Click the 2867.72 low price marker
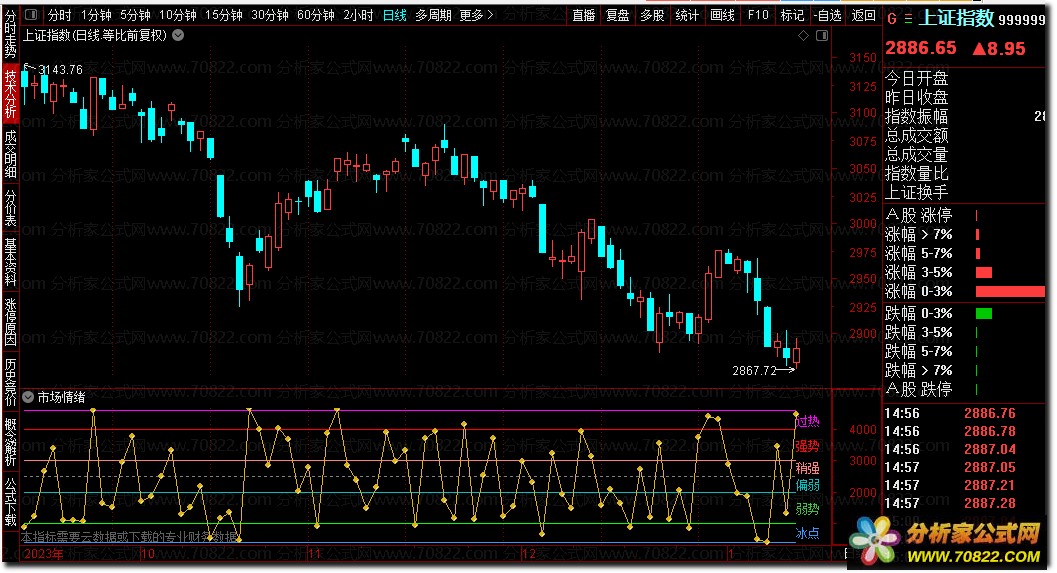Viewport: 1057px width, 573px height. click(754, 370)
